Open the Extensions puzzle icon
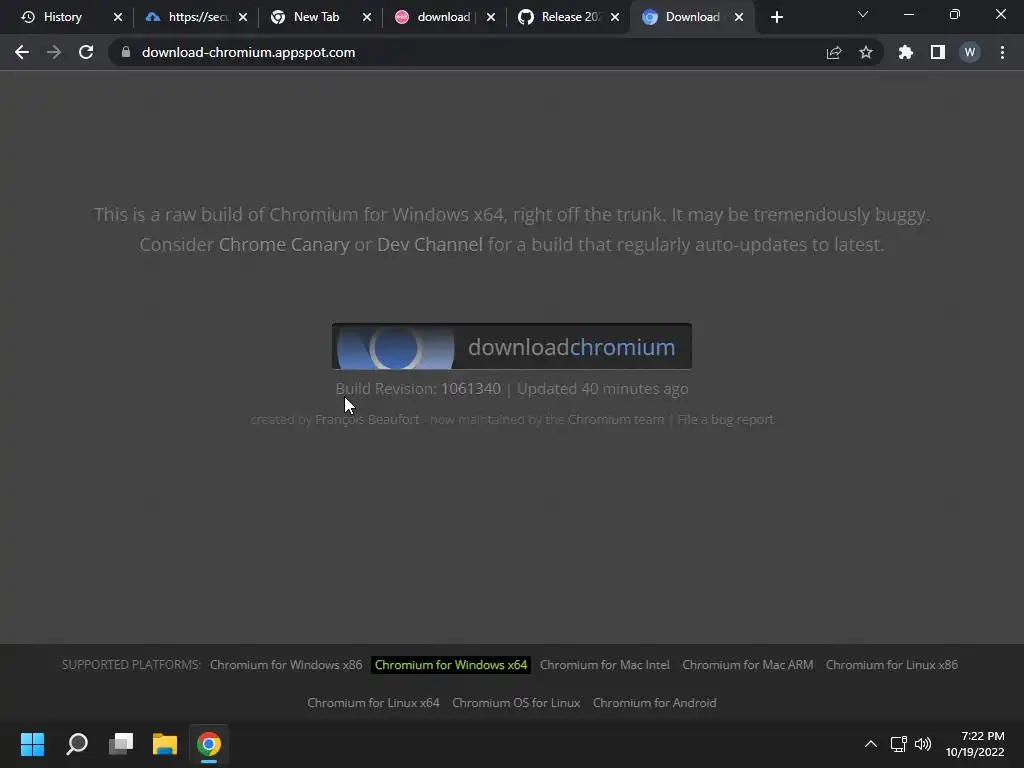The width and height of the screenshot is (1024, 768). 905,52
